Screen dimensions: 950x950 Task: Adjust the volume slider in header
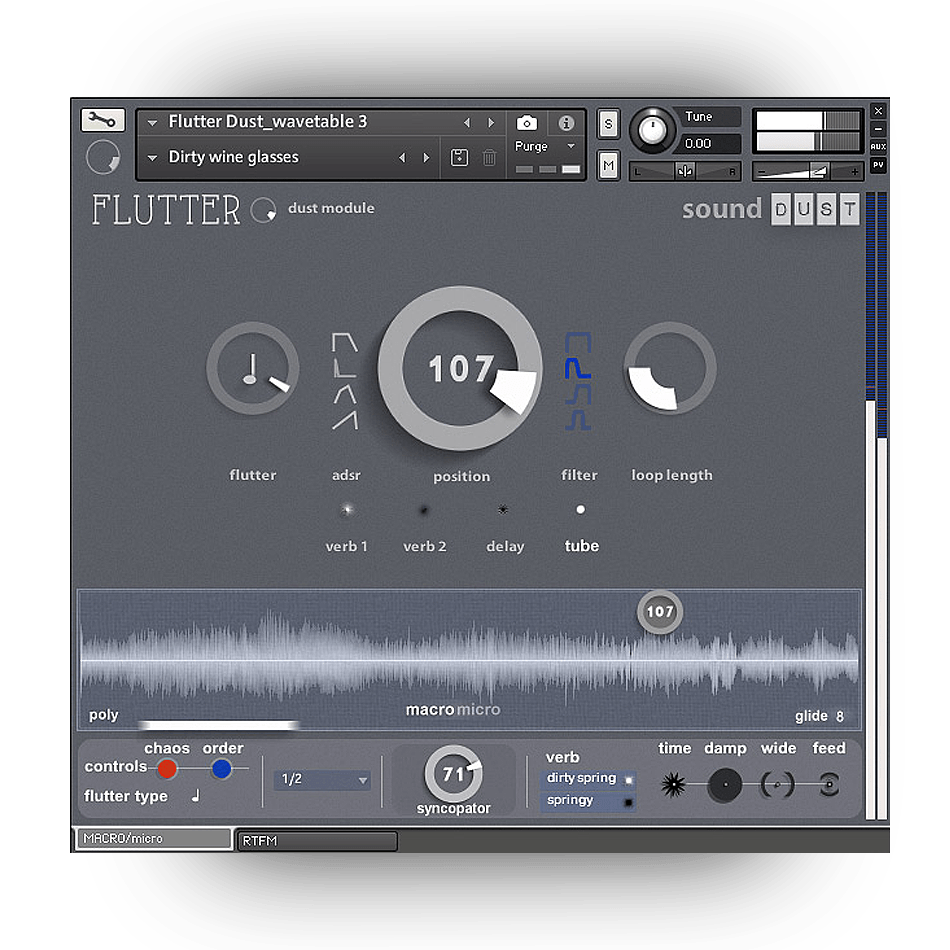pyautogui.click(x=808, y=172)
